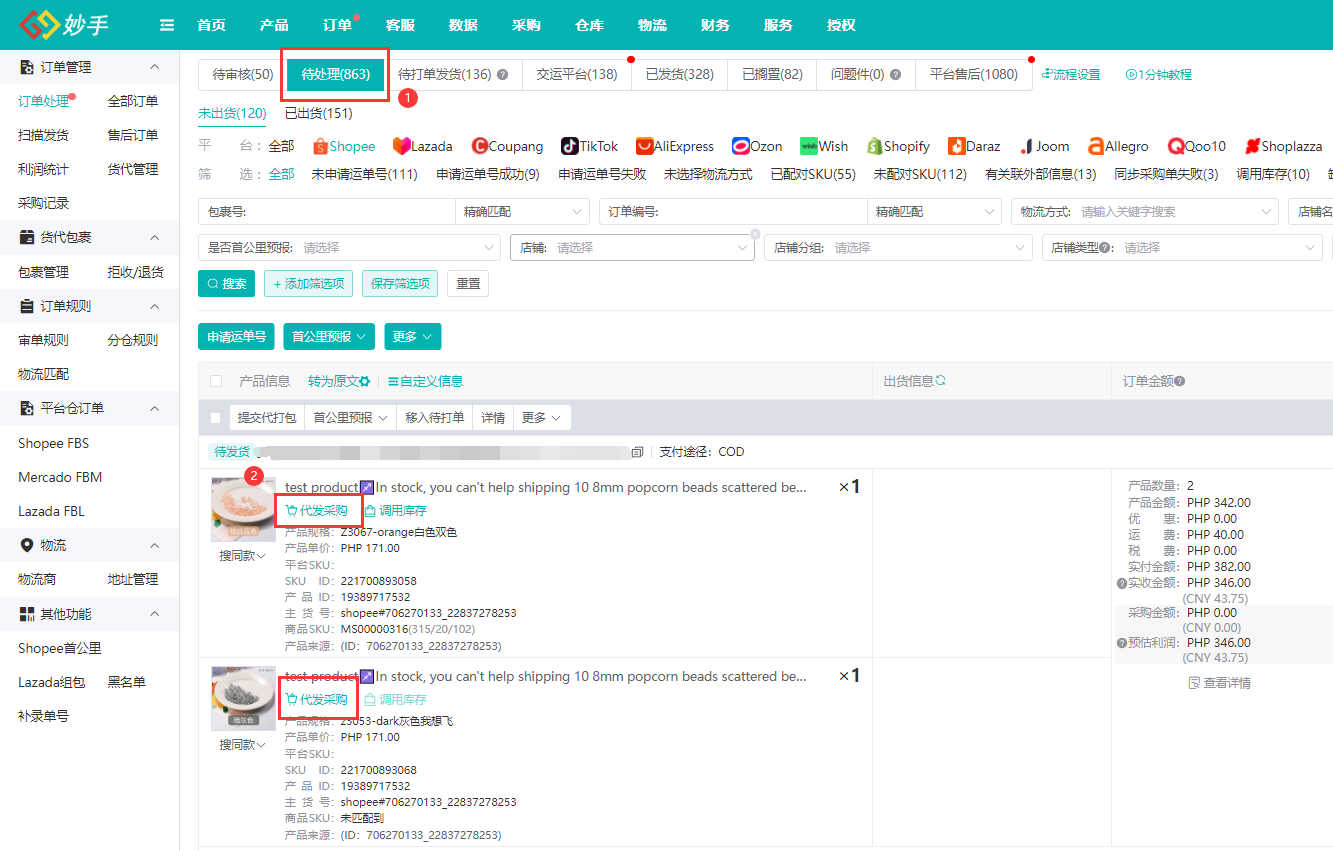Open the hamburger menu beside 妙手 logo

[x=166, y=24]
